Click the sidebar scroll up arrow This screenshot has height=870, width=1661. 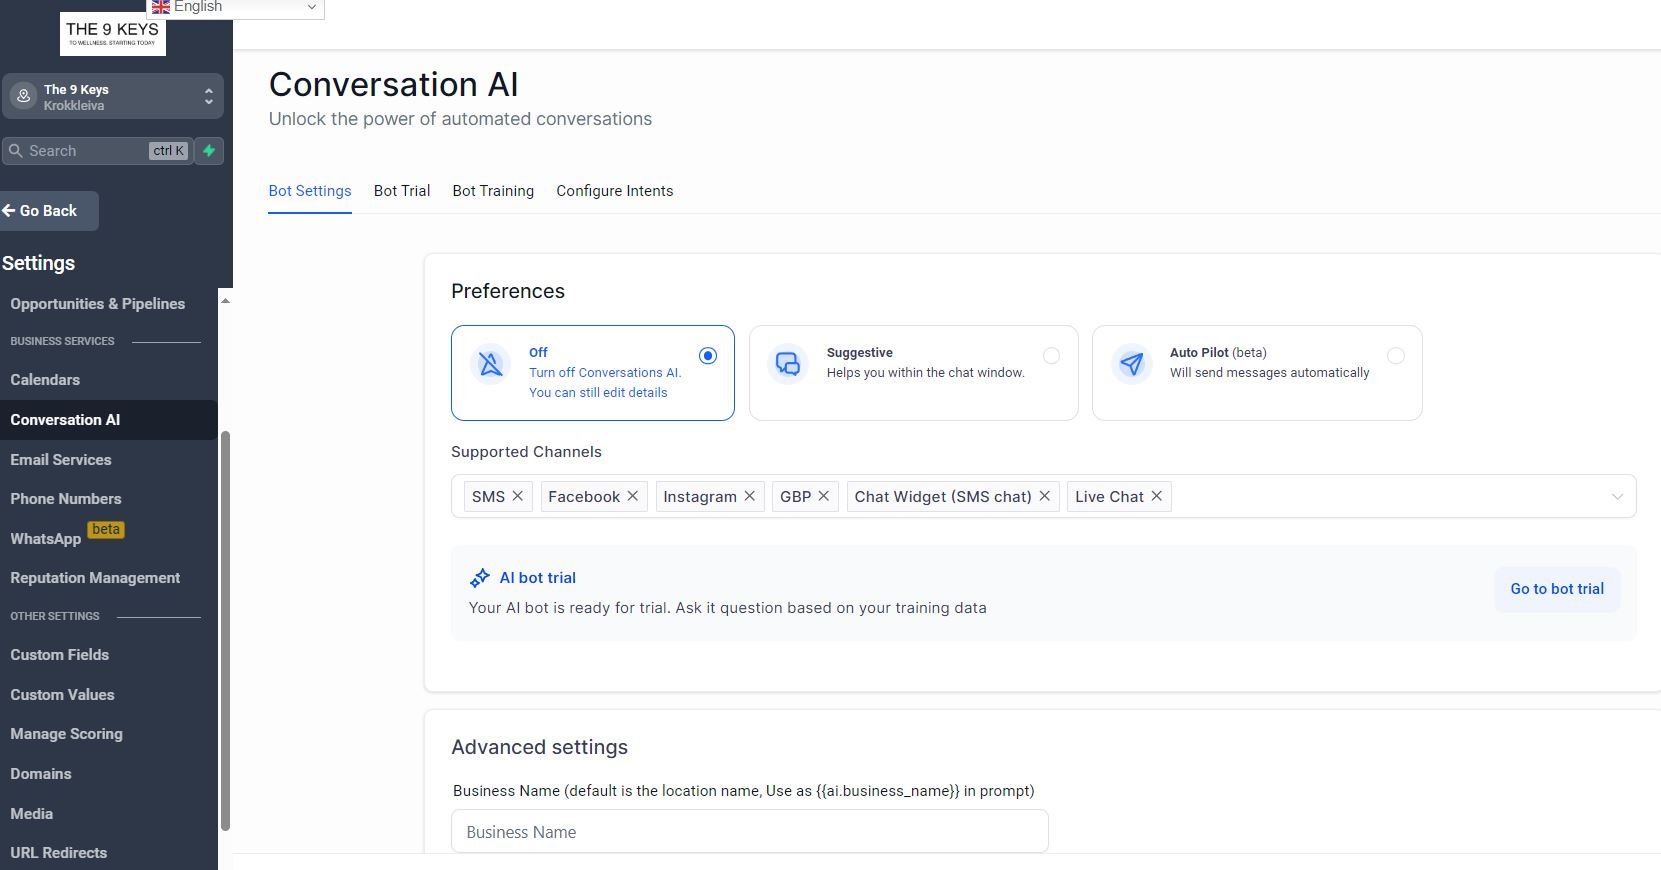(x=225, y=300)
